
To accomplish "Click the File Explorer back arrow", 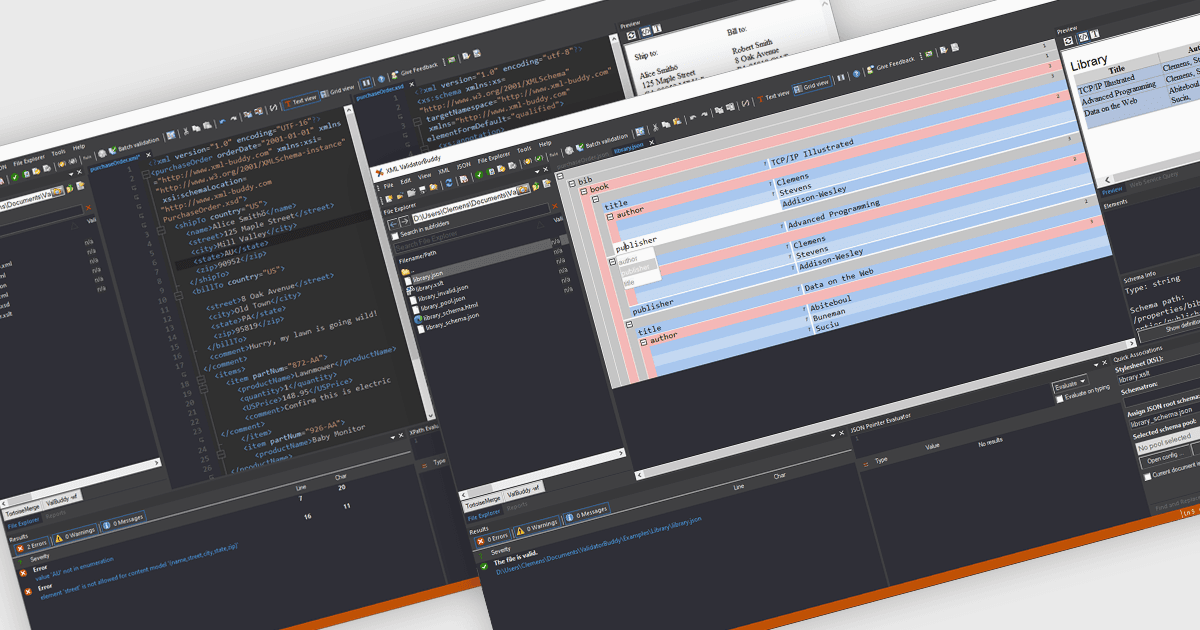I will pyautogui.click(x=393, y=224).
